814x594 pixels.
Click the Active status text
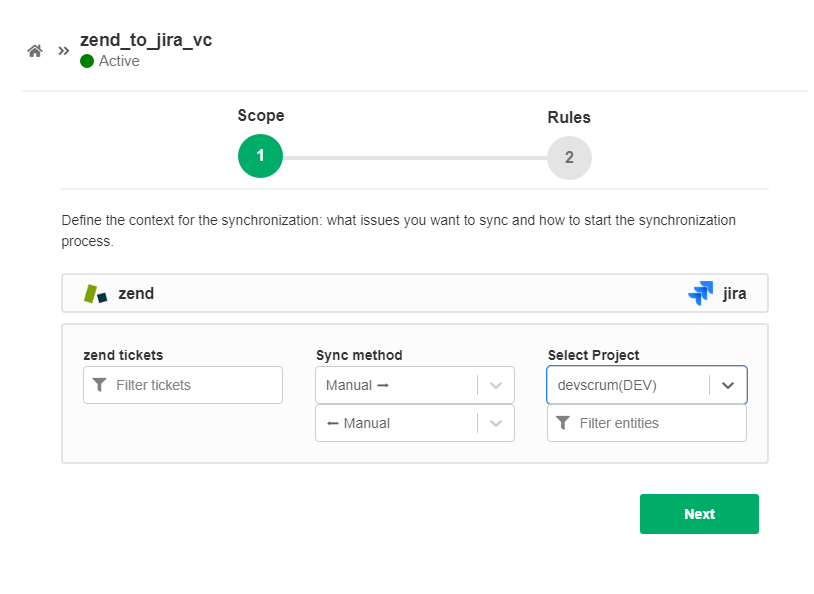click(x=119, y=61)
